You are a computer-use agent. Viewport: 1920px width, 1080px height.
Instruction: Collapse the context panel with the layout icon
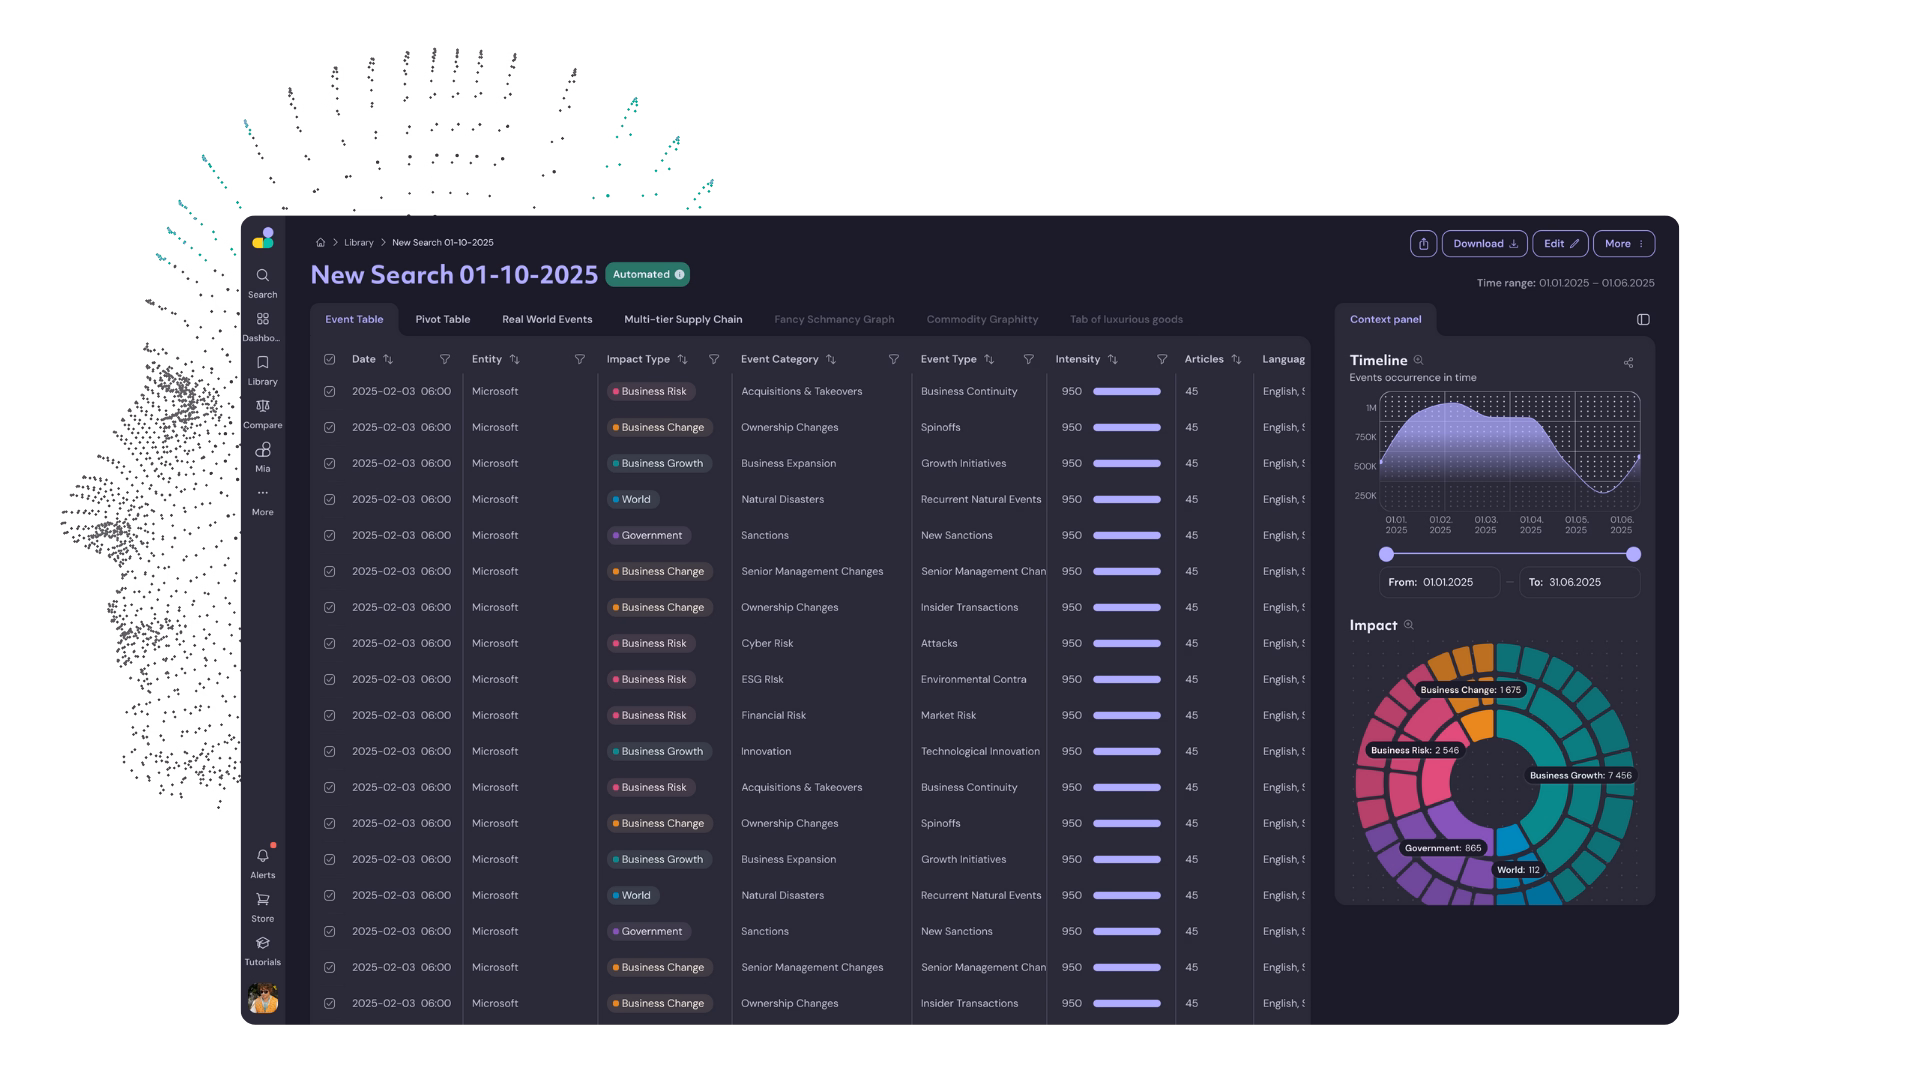(1643, 320)
